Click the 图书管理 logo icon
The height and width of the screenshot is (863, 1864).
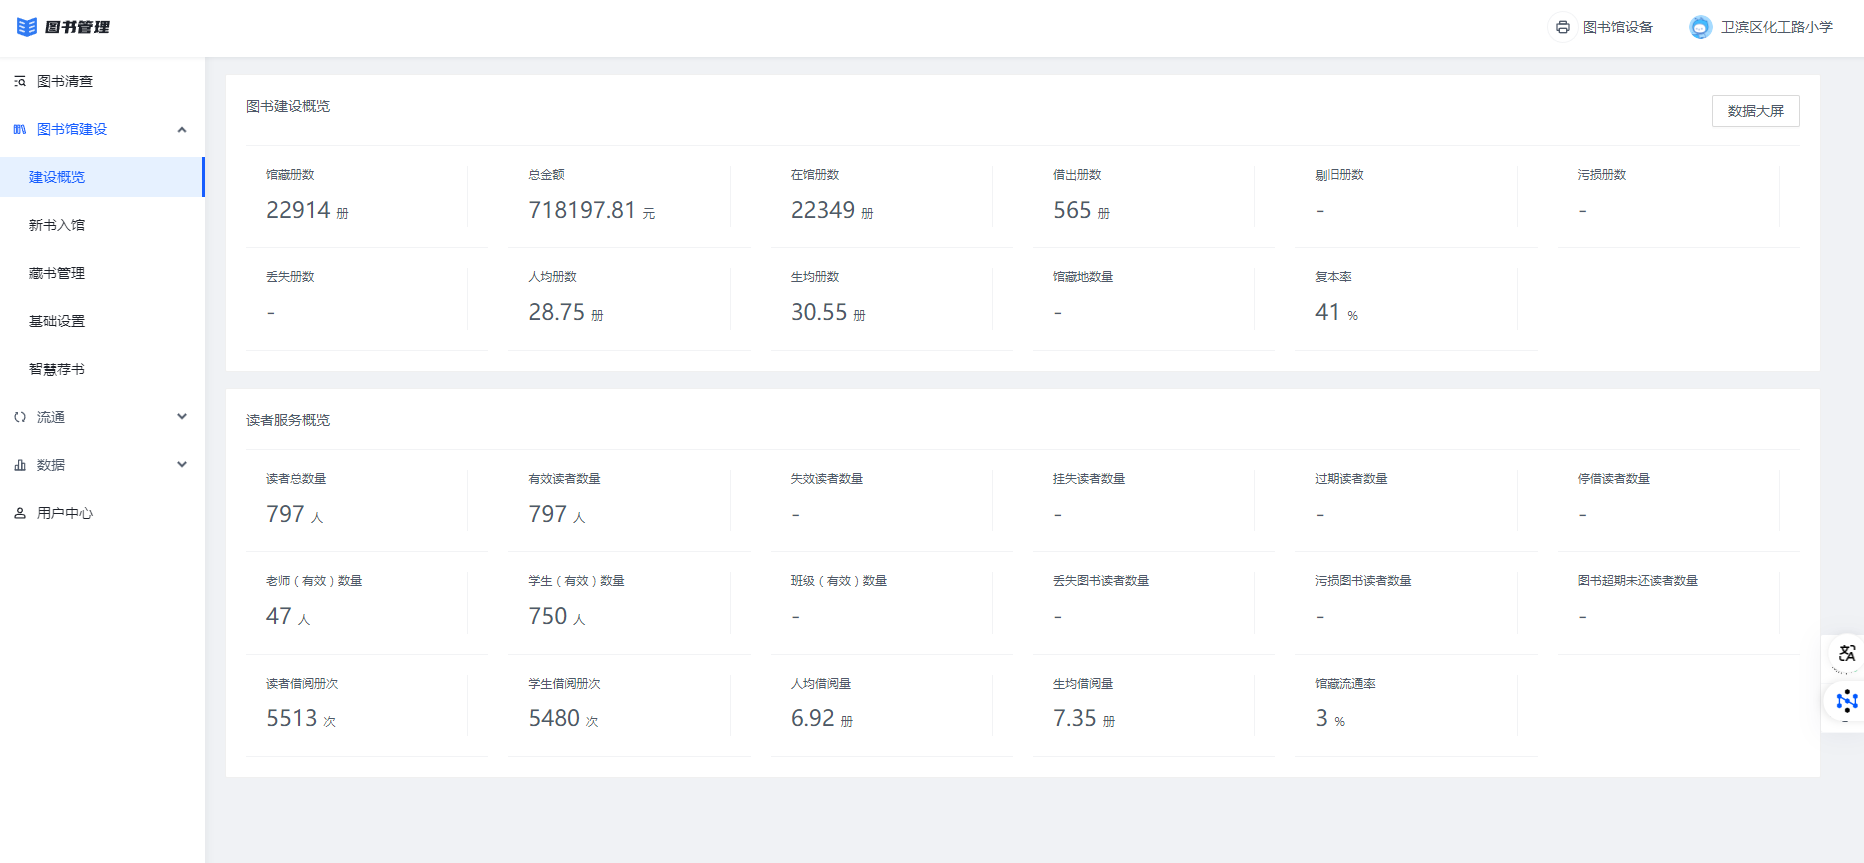[x=27, y=27]
